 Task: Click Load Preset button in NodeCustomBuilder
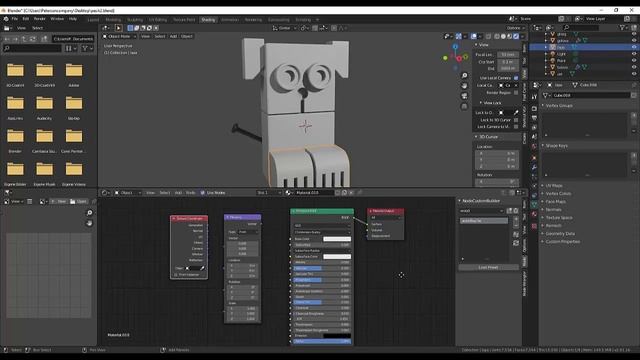(x=488, y=267)
